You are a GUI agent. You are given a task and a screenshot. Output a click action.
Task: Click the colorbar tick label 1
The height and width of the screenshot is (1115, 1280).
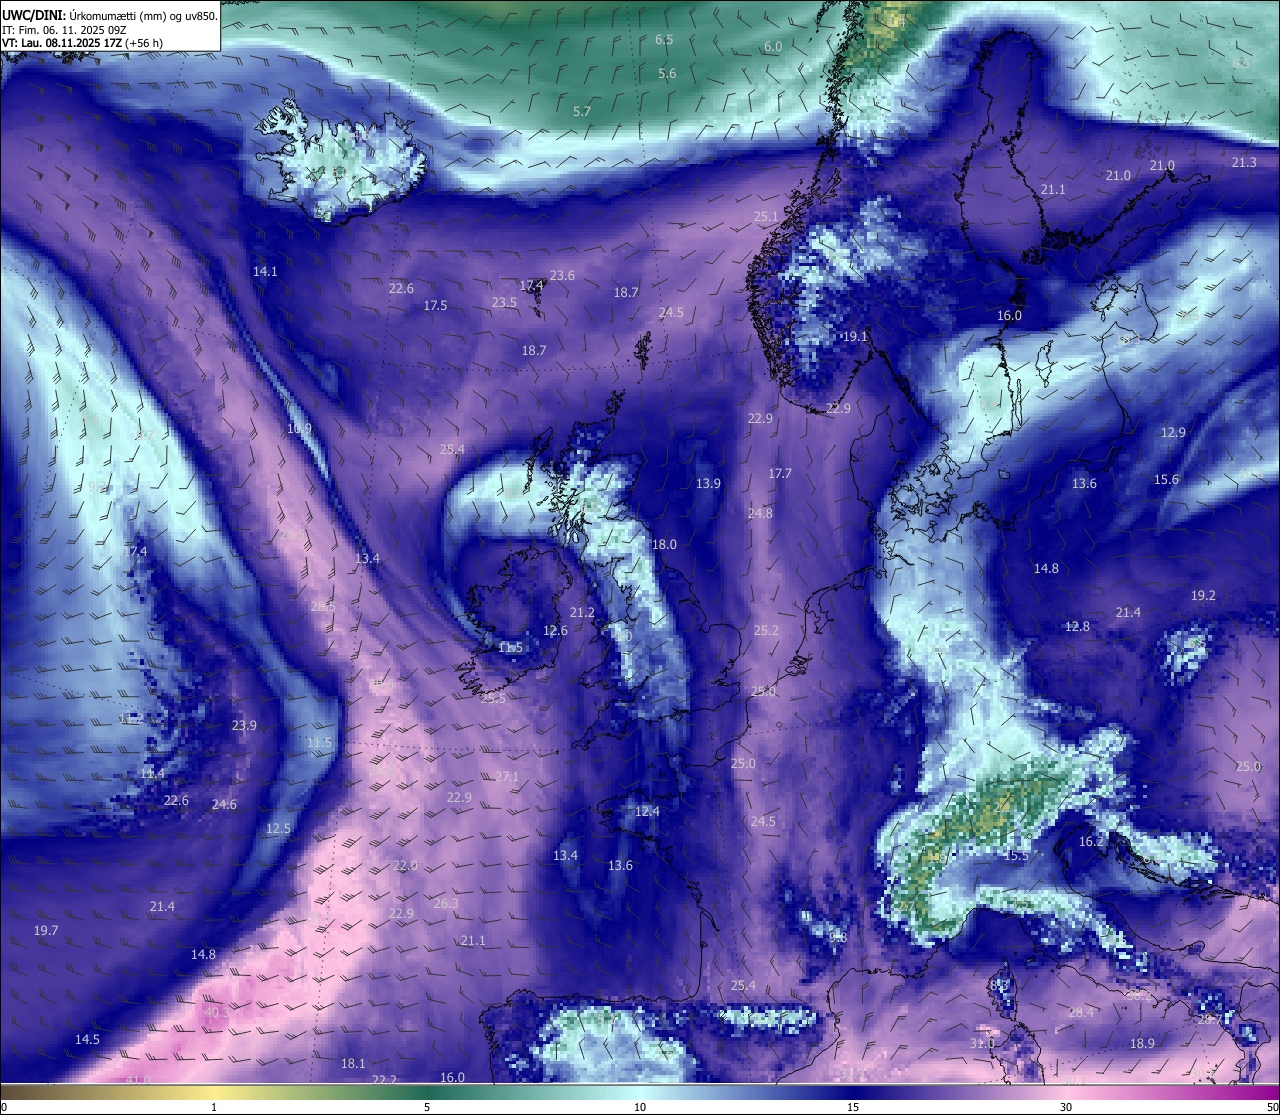click(214, 1107)
